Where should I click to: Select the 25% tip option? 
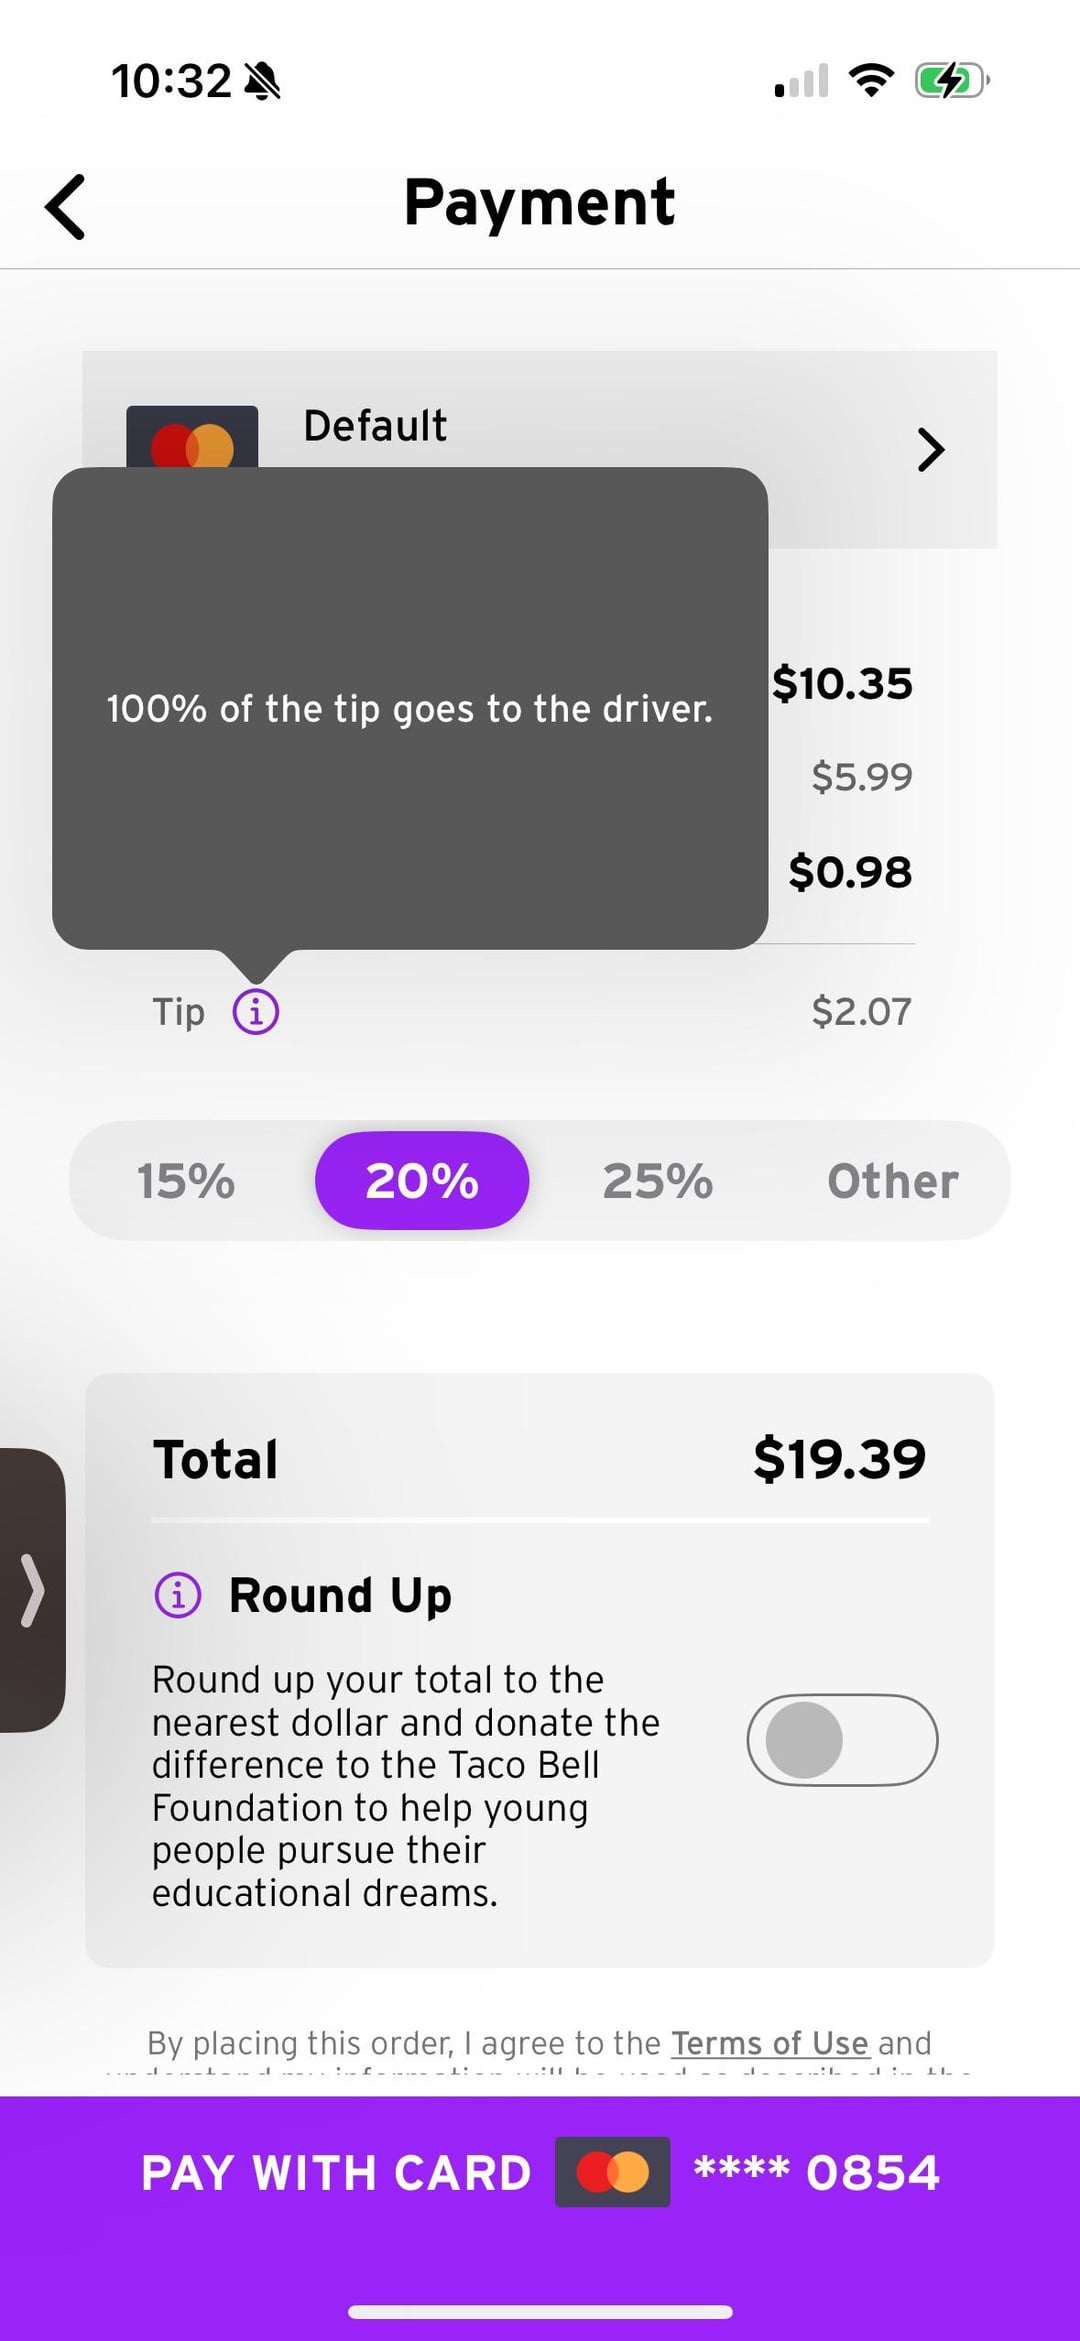coord(657,1181)
